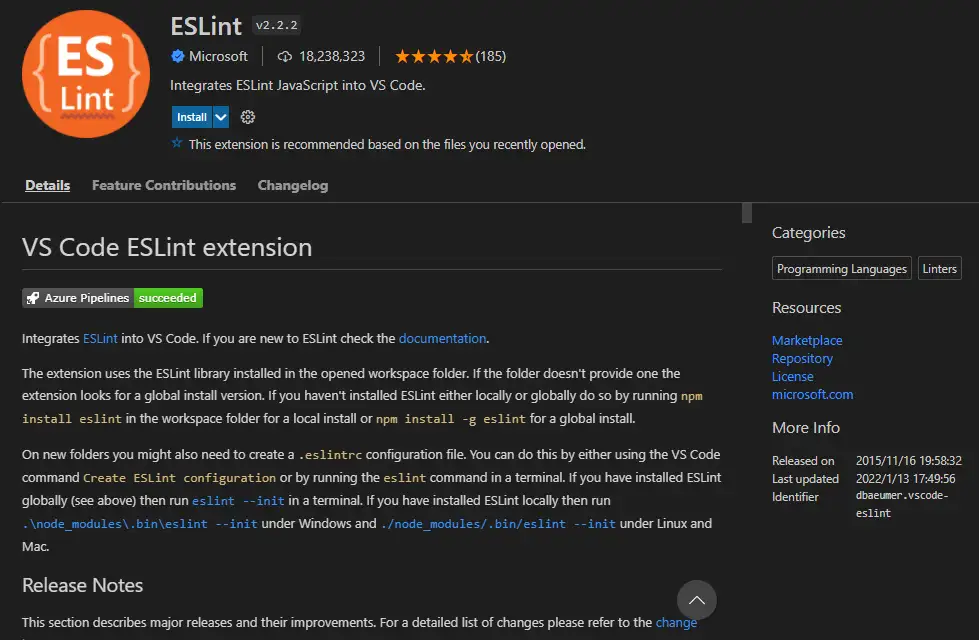This screenshot has width=979, height=640.
Task: Open the Changelog tab
Action: point(292,185)
